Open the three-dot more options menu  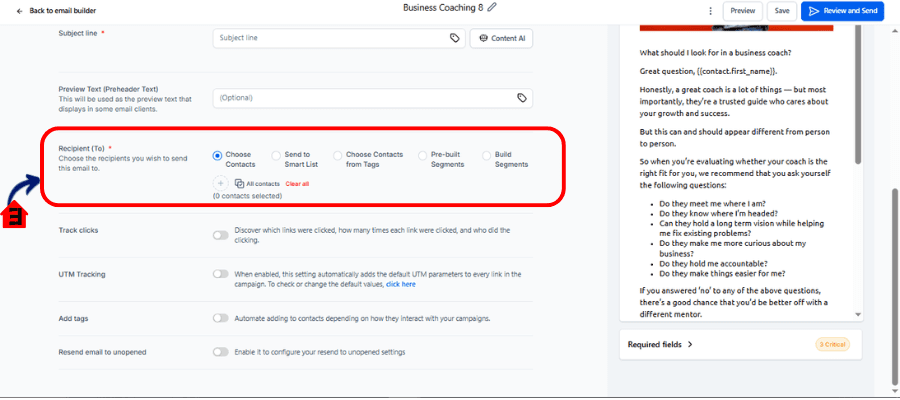click(710, 11)
